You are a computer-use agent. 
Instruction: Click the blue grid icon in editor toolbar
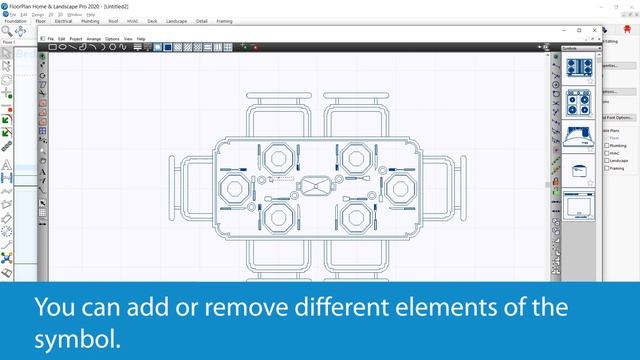[x=42, y=131]
